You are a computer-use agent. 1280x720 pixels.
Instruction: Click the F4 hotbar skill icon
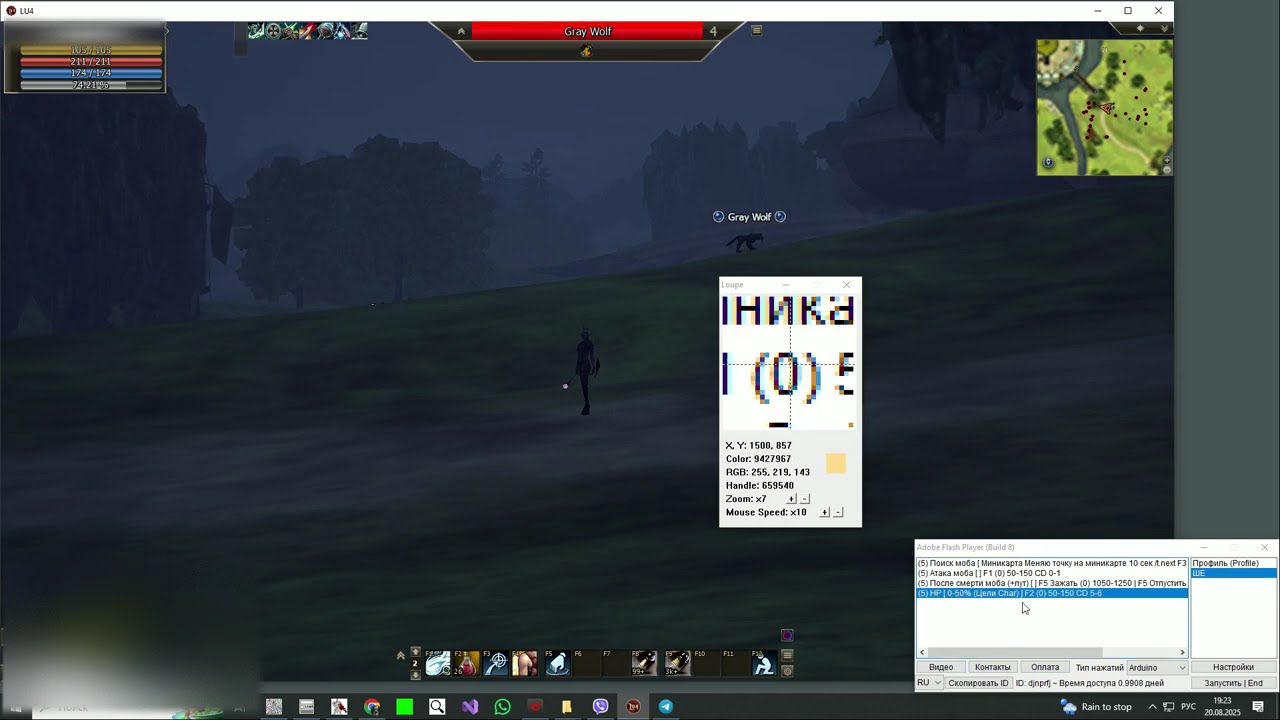[525, 663]
